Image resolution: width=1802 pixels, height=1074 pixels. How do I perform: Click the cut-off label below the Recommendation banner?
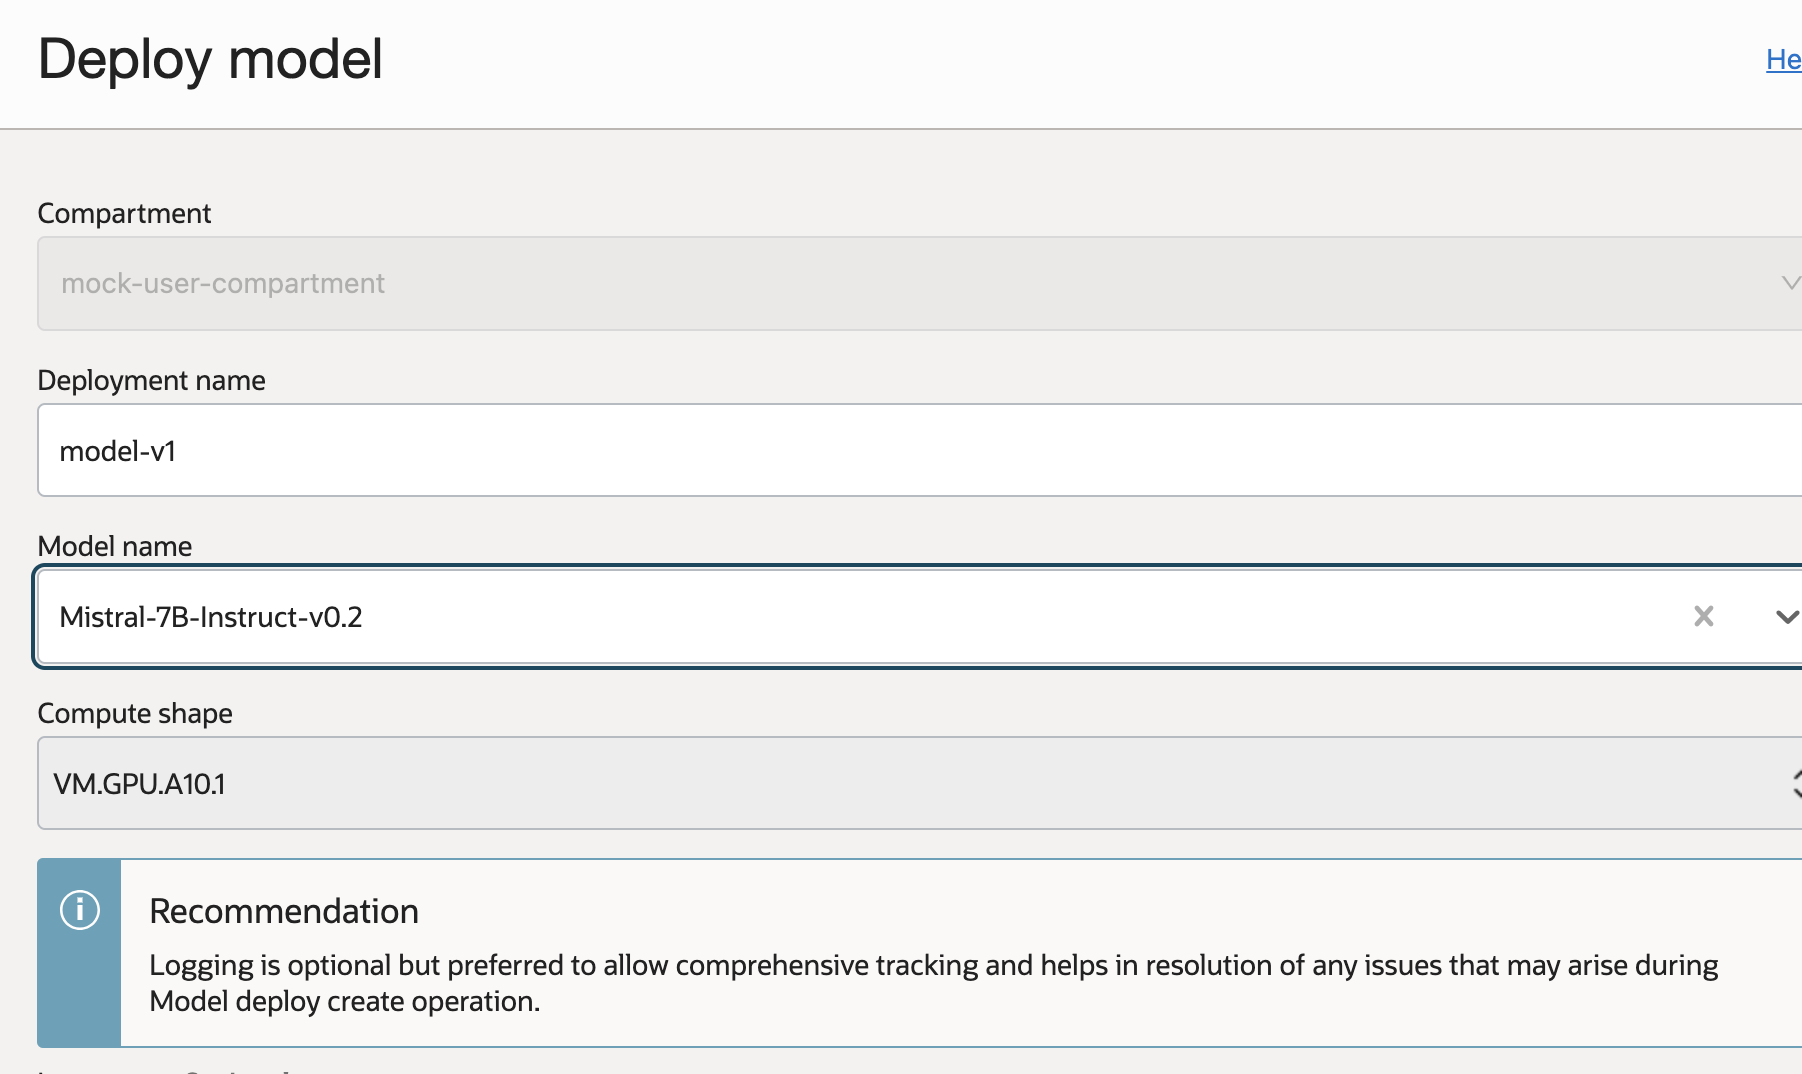[x=165, y=1070]
